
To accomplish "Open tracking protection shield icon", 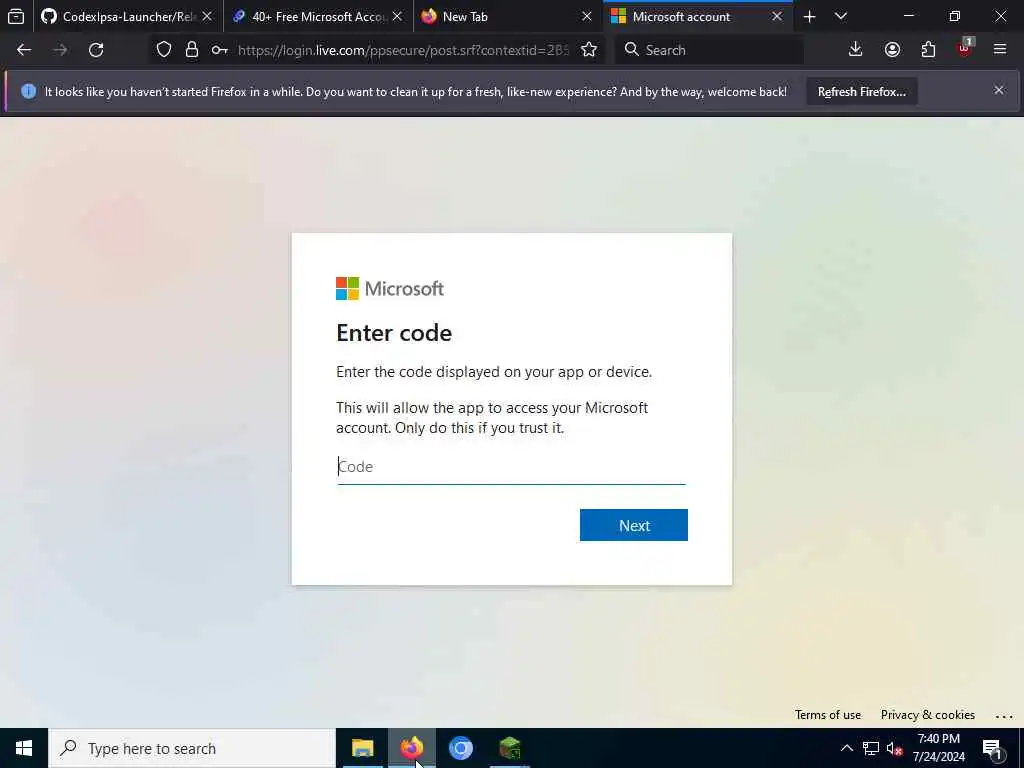I will [164, 50].
